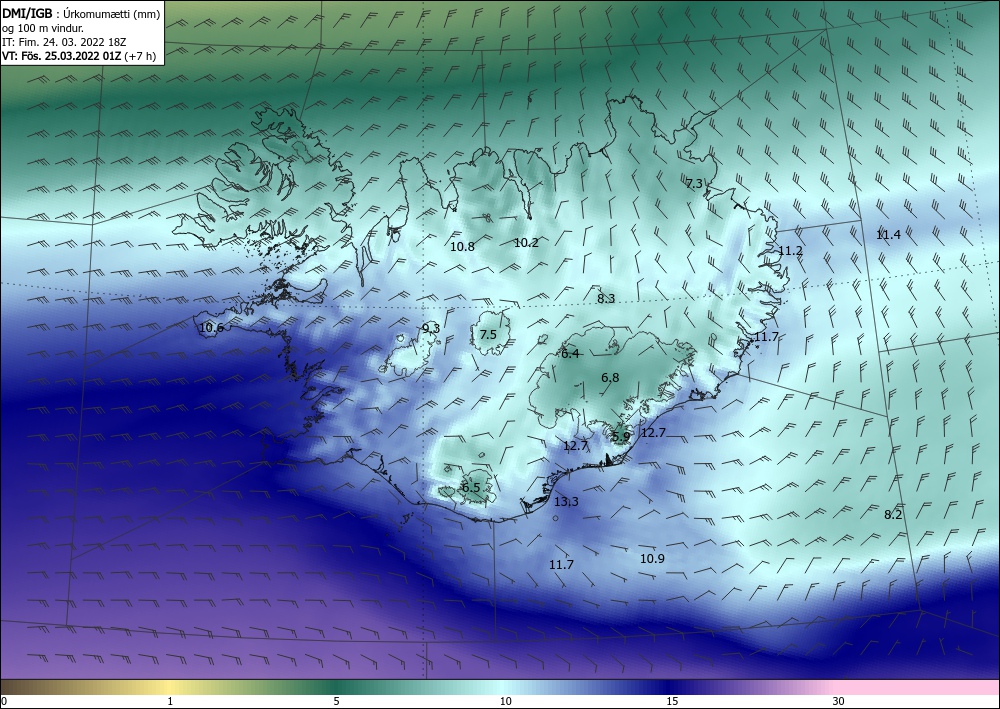1000x709 pixels.
Task: Click the legend label 30
Action: [x=839, y=702]
